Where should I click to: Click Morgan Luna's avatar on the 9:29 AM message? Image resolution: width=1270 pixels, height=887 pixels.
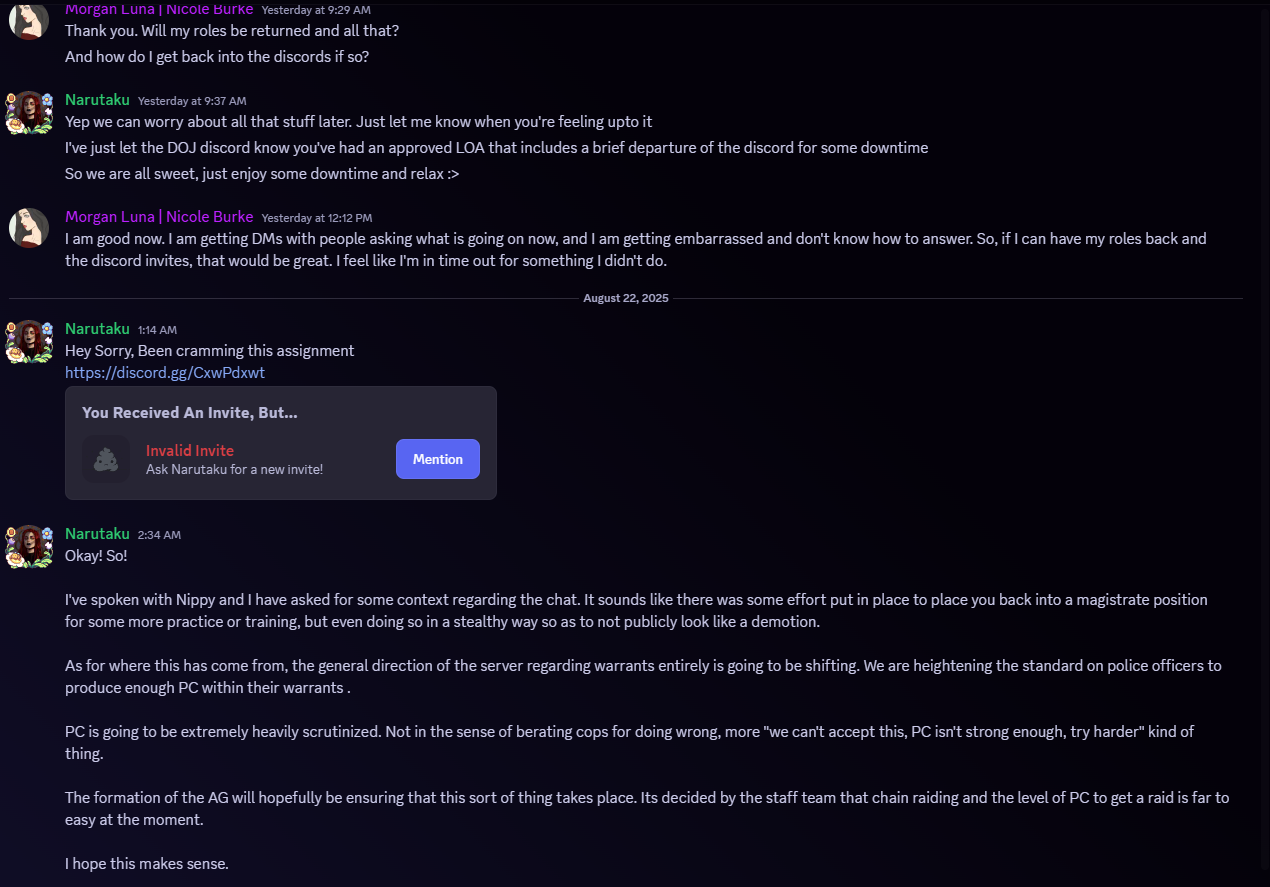pos(29,20)
